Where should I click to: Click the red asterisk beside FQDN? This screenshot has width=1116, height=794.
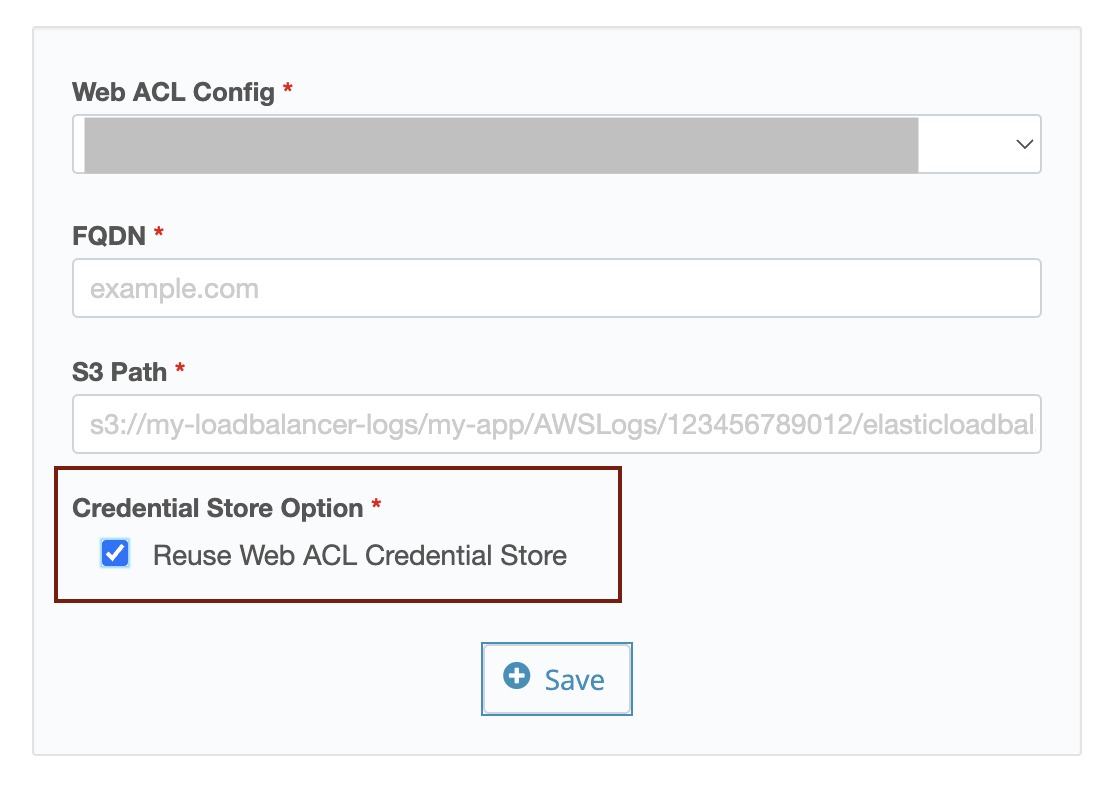pos(159,232)
